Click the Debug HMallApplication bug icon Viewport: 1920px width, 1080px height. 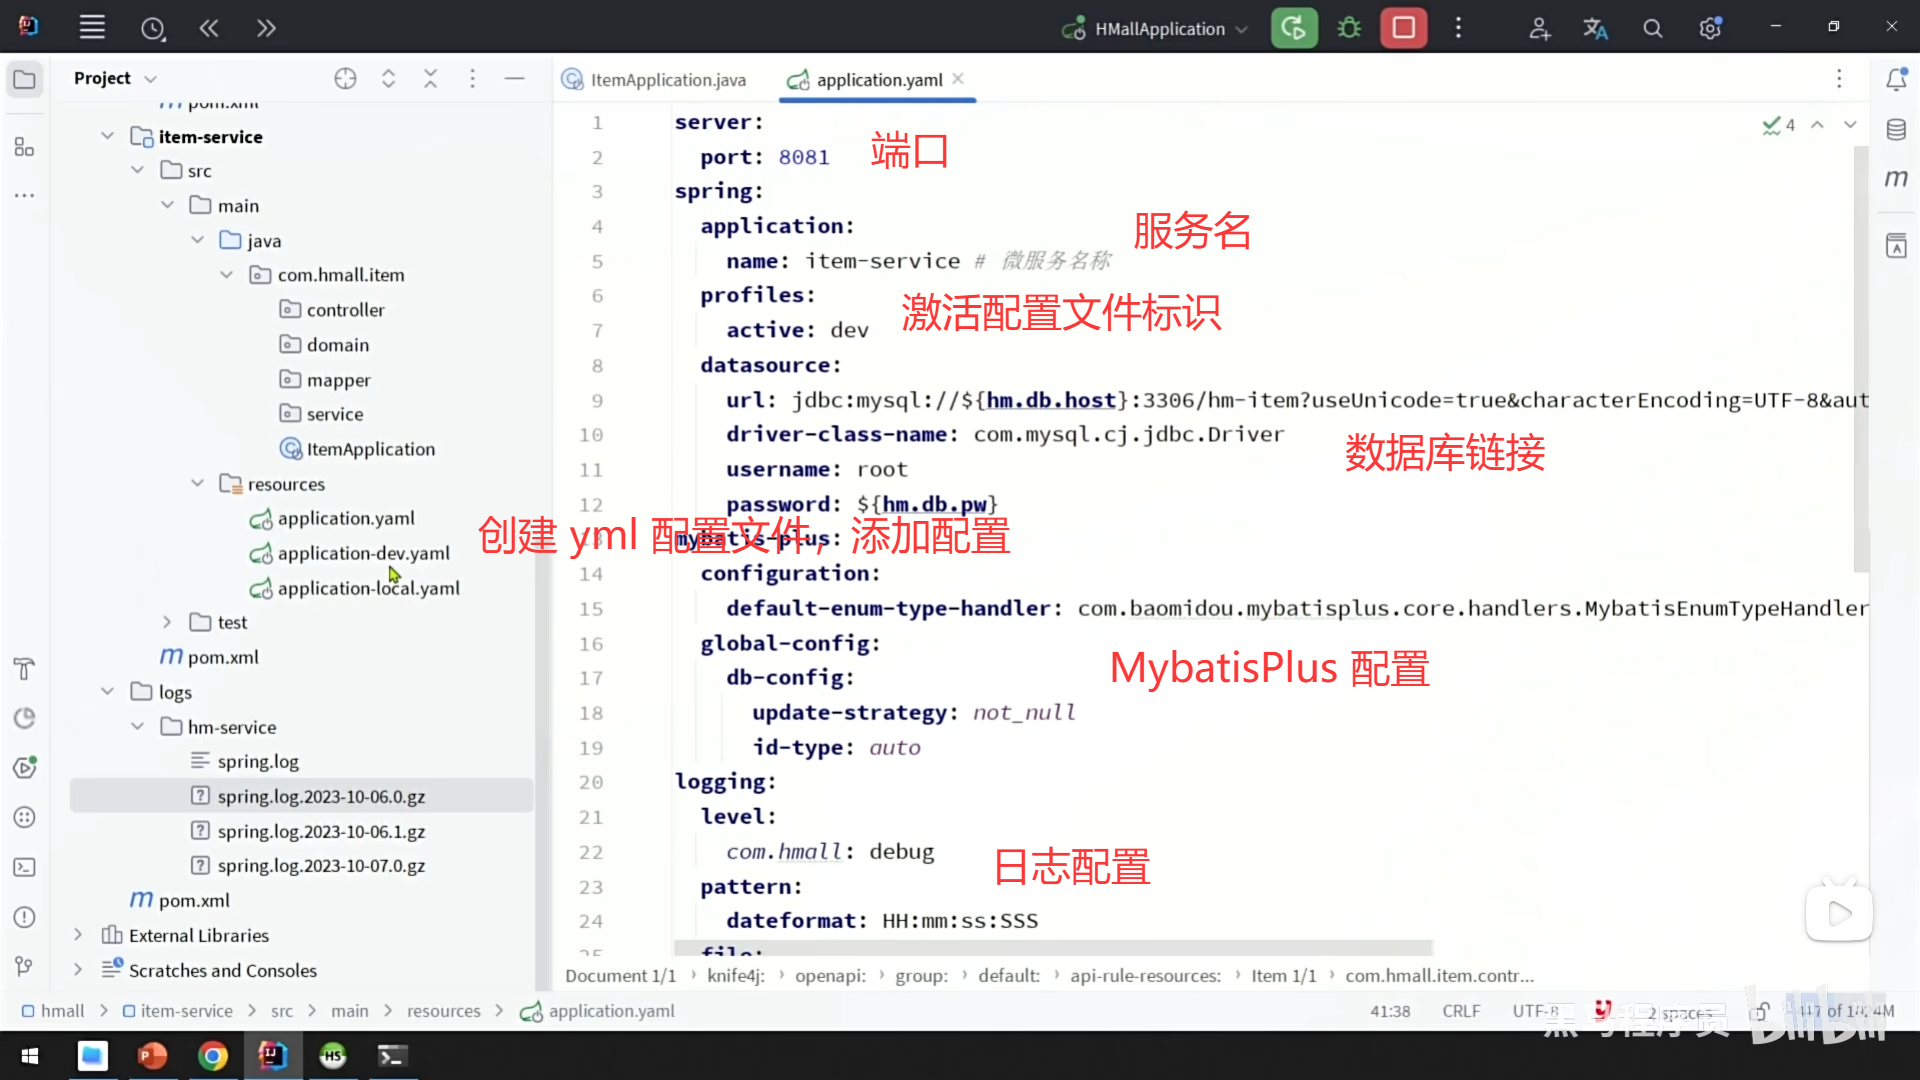pos(1349,28)
